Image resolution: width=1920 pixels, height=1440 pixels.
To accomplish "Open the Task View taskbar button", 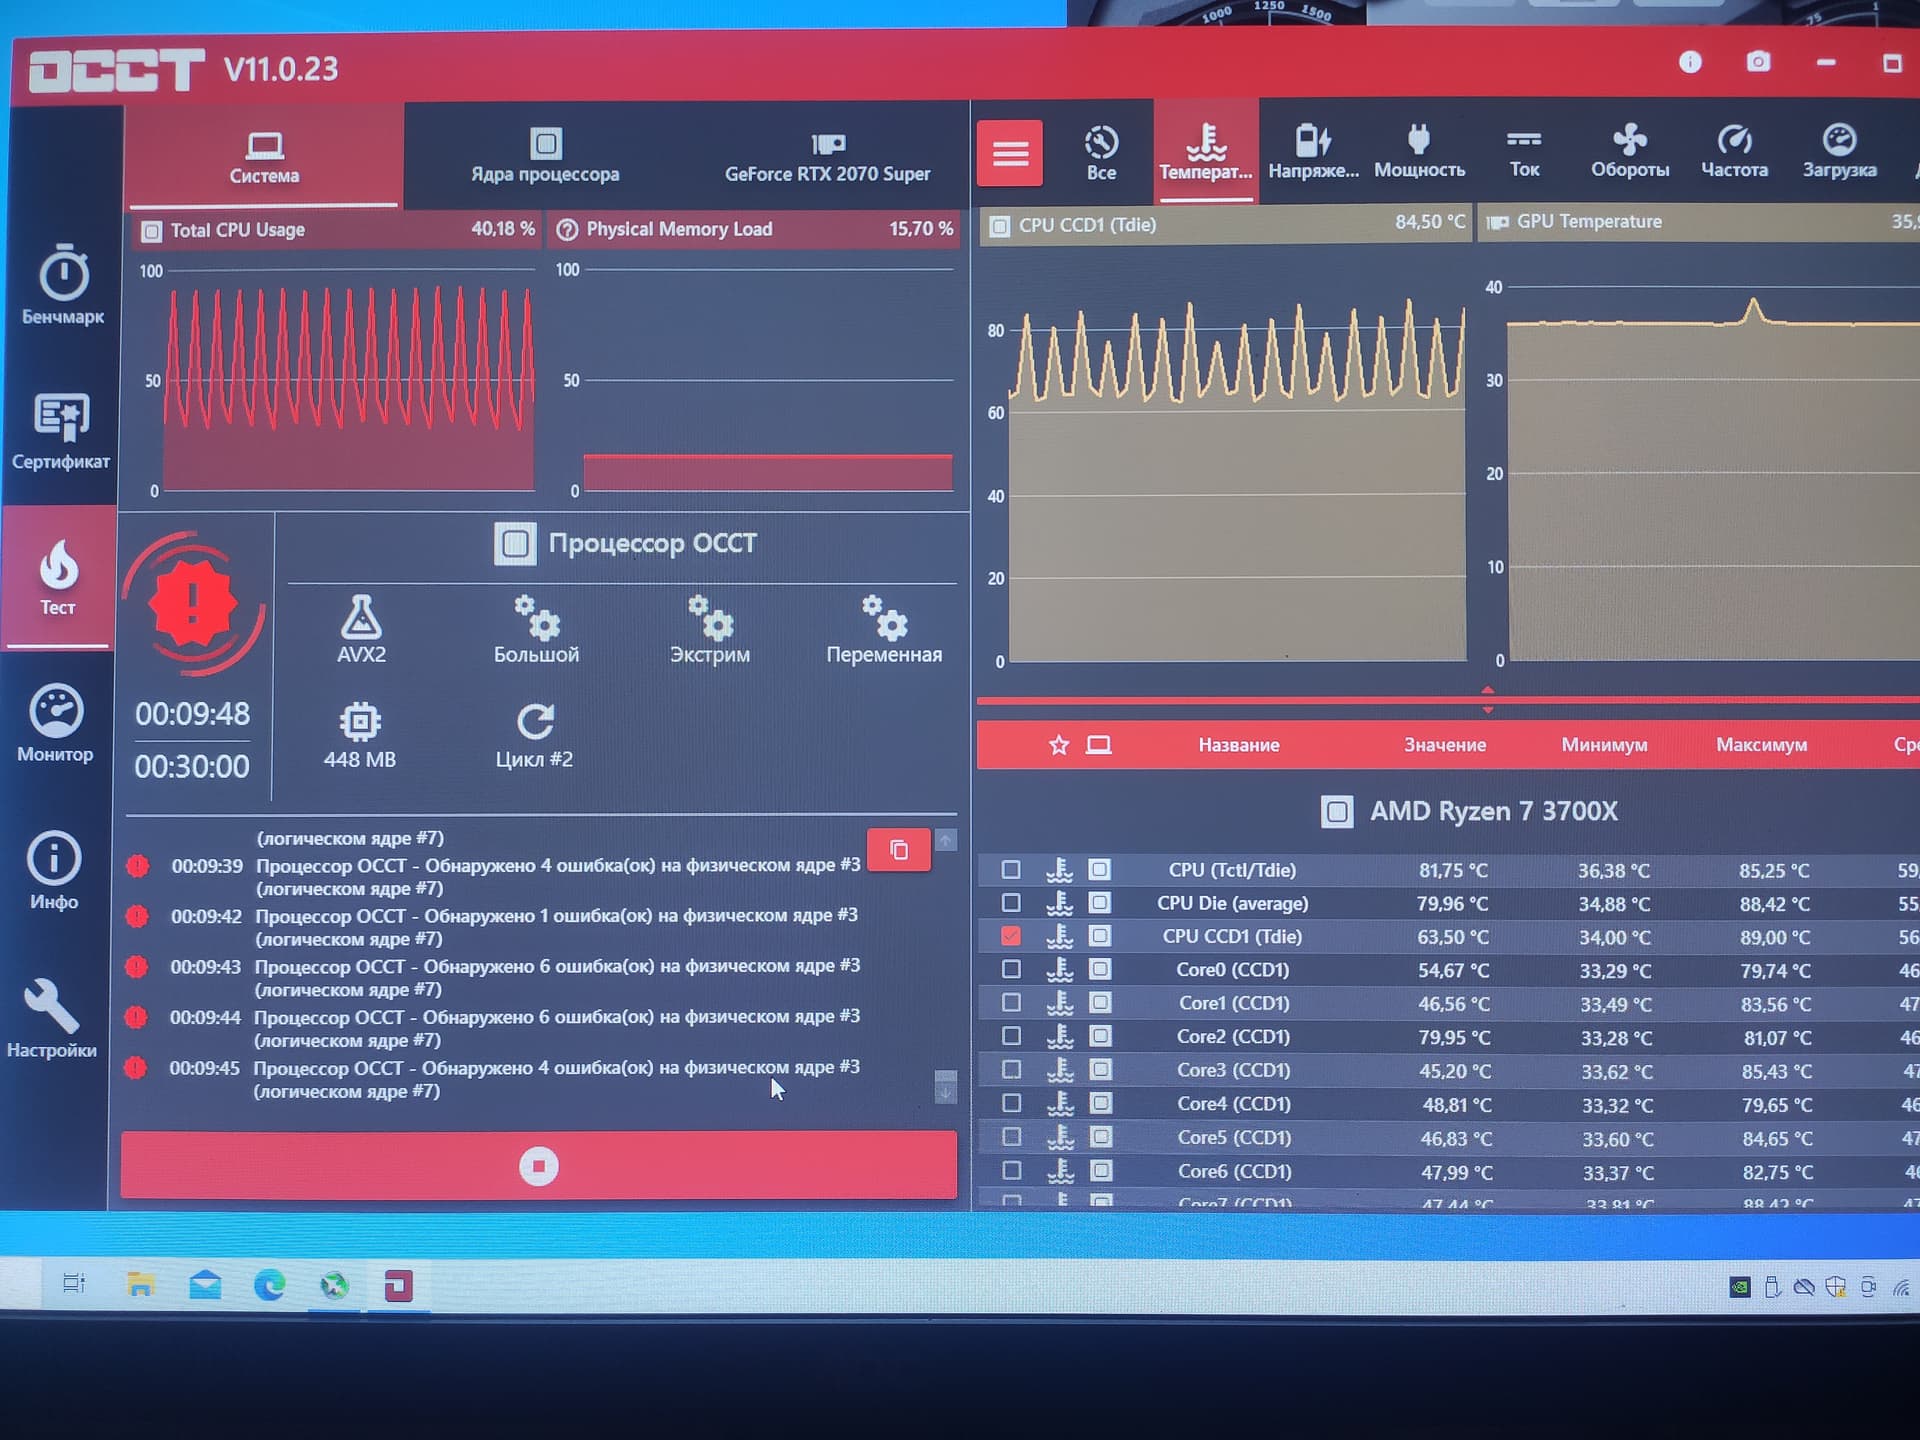I will coord(74,1283).
